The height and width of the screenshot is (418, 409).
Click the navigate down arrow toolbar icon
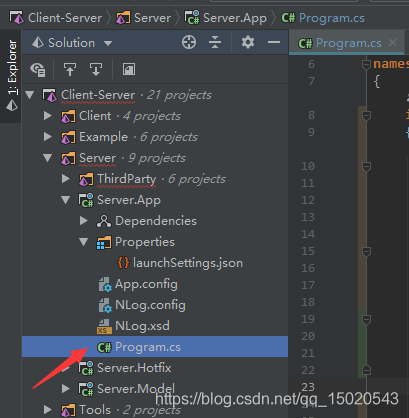click(96, 69)
